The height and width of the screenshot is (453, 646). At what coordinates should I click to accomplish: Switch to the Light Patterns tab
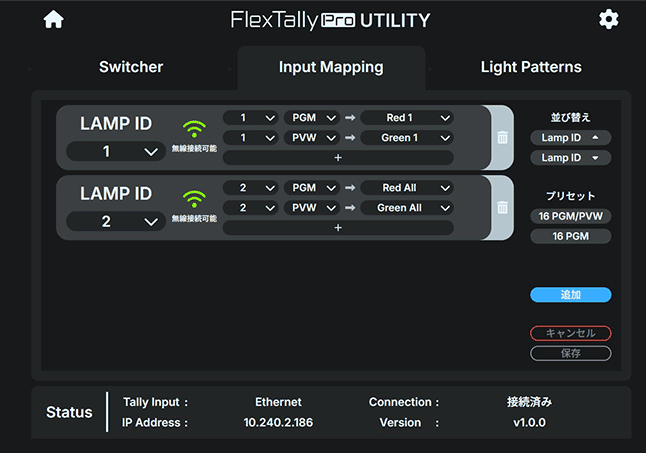[x=531, y=68]
